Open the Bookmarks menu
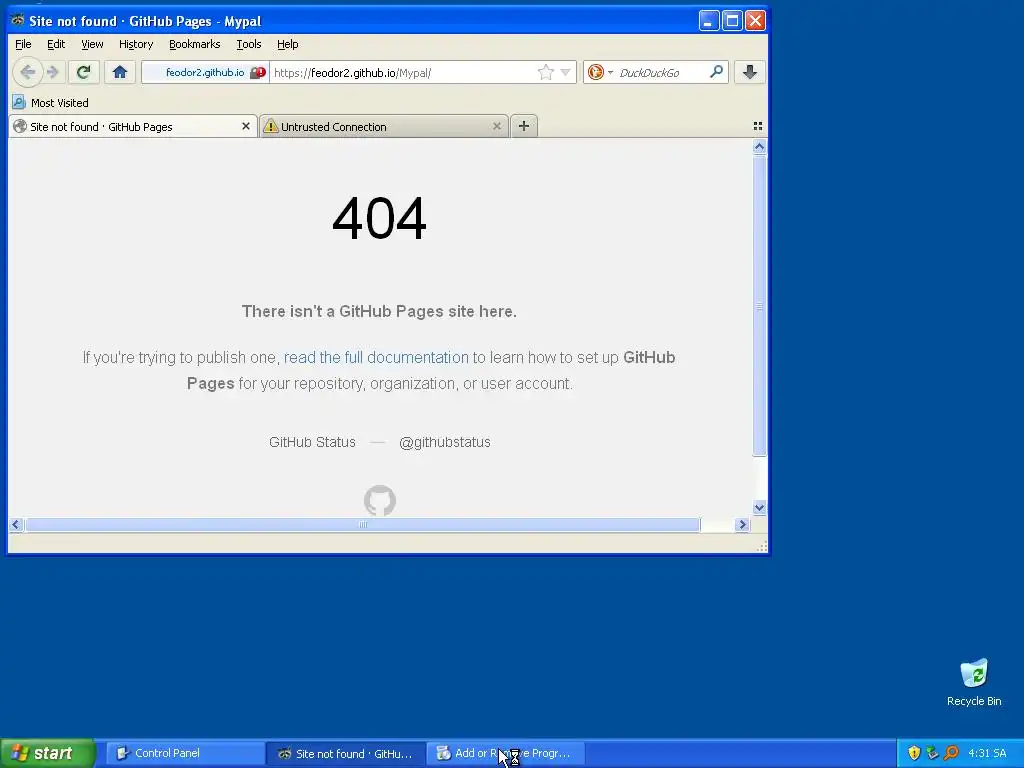This screenshot has width=1024, height=768. (195, 44)
